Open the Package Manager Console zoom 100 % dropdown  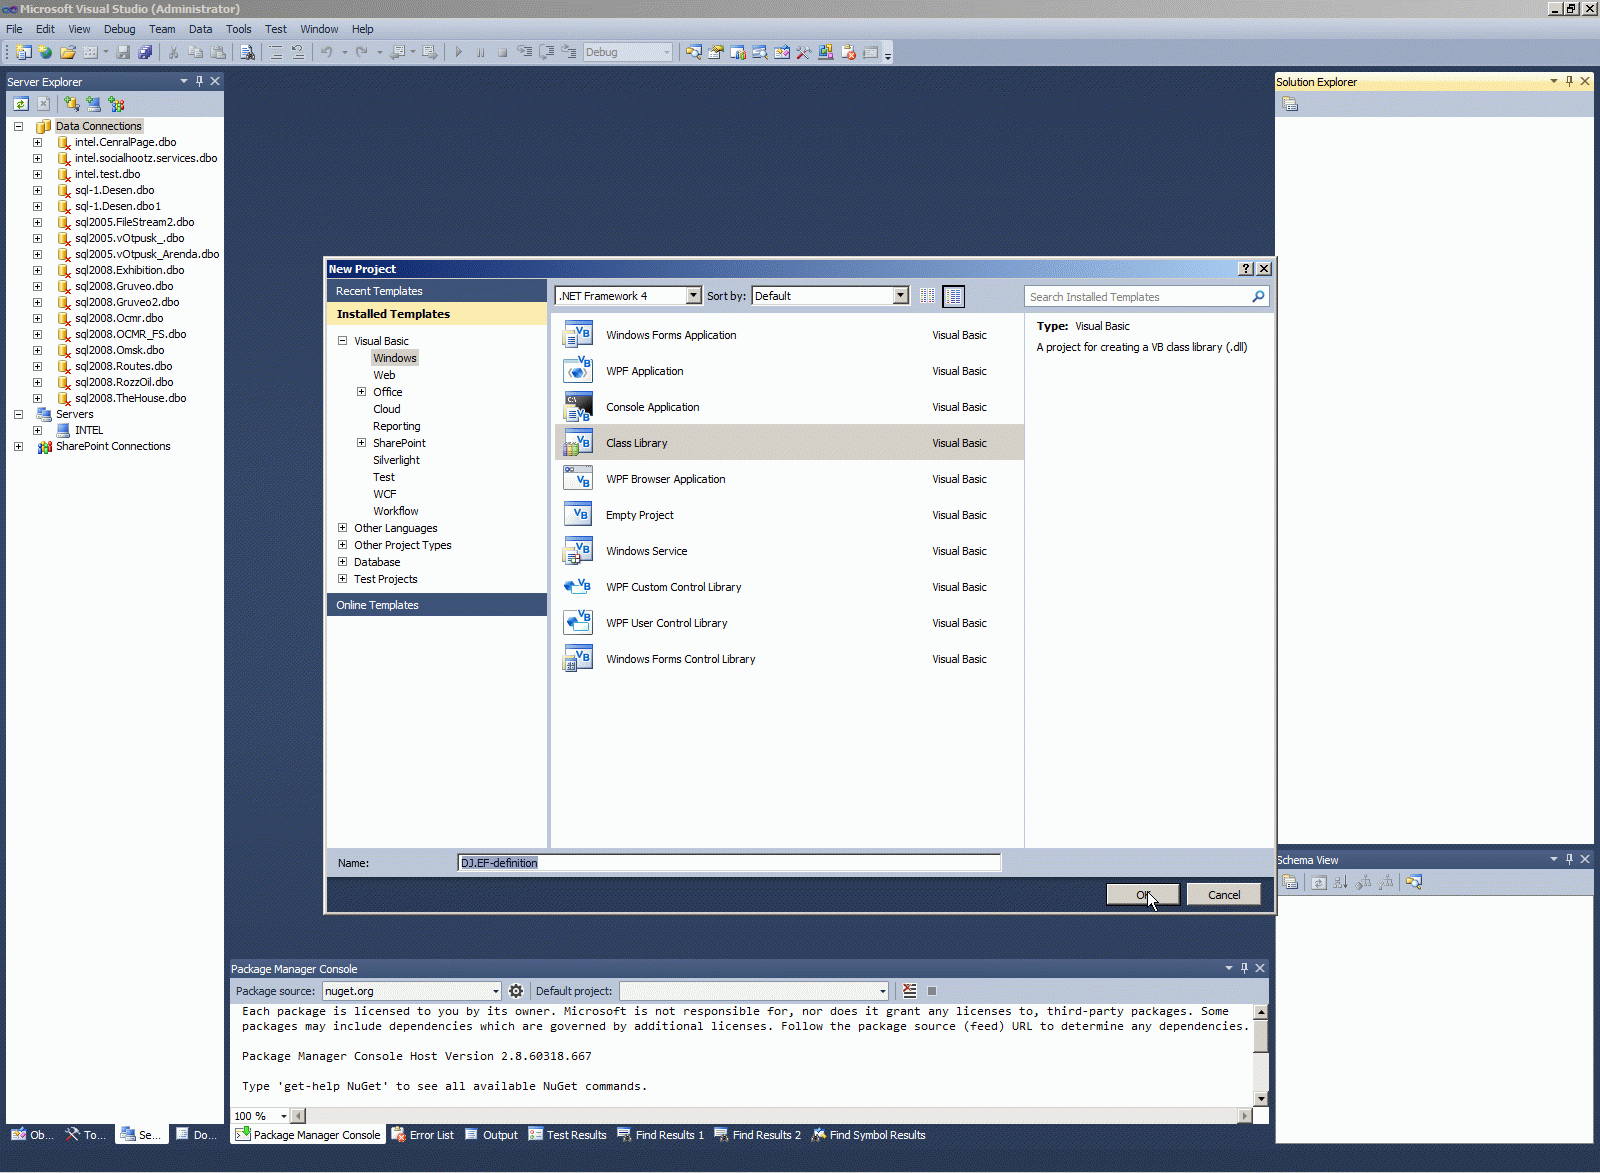[284, 1116]
